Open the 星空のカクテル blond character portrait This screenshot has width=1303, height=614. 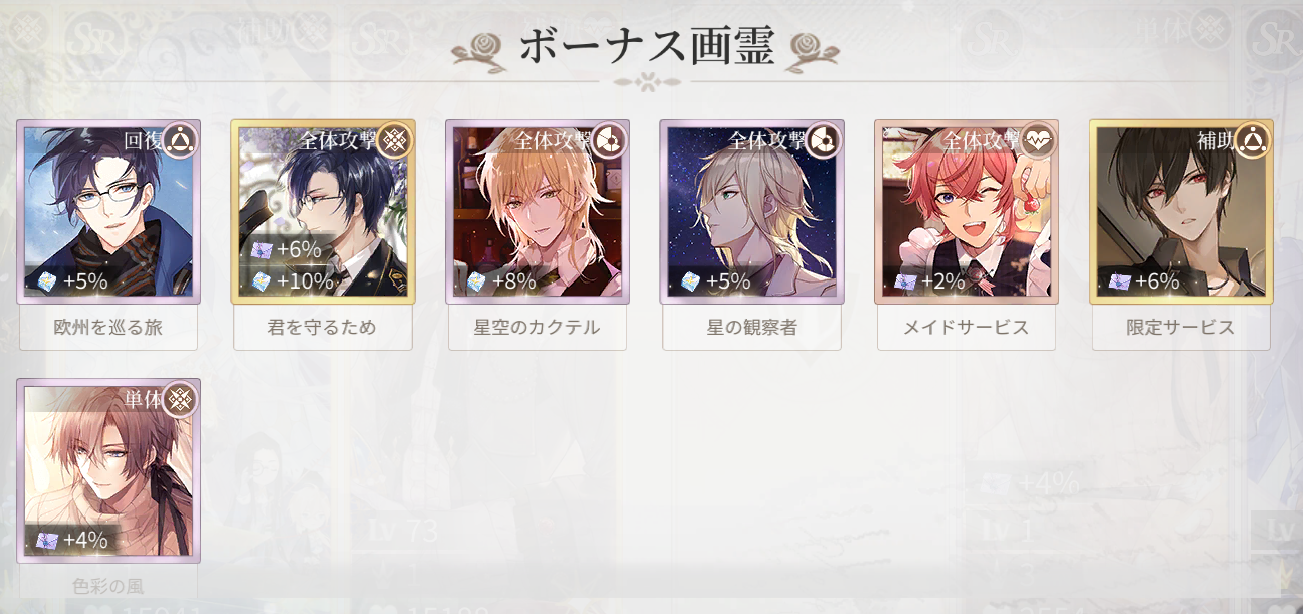pyautogui.click(x=537, y=212)
